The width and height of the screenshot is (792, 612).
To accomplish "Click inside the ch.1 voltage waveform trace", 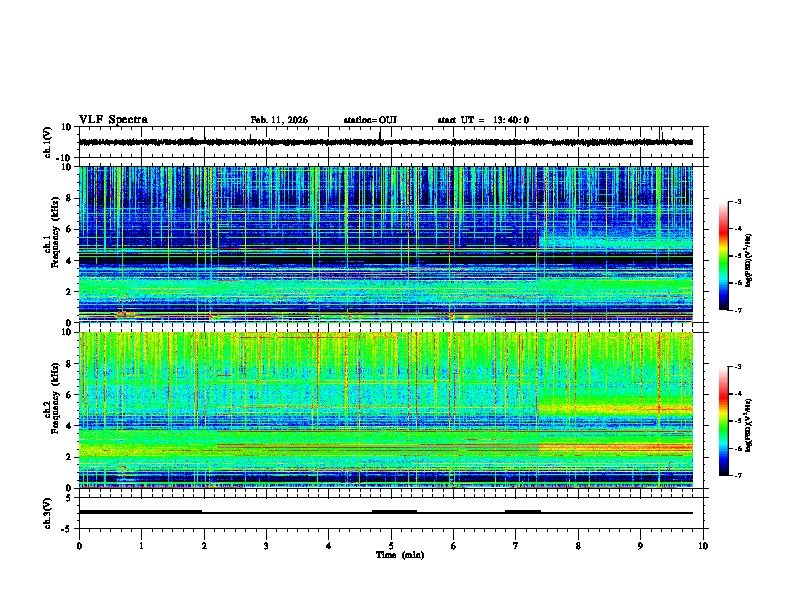I will point(386,142).
